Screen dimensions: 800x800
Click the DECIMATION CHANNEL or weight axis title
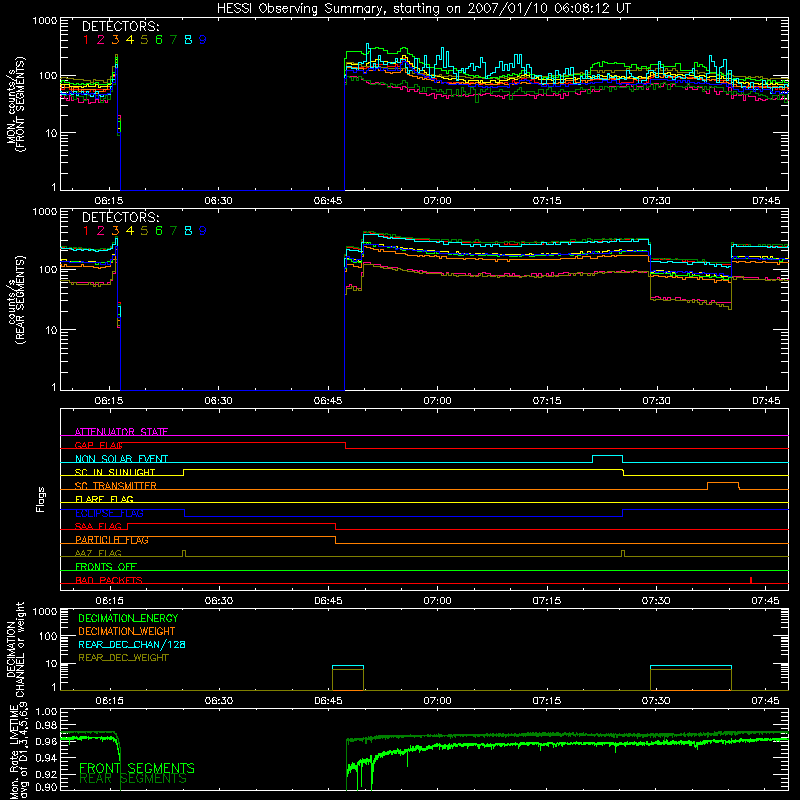(15, 649)
